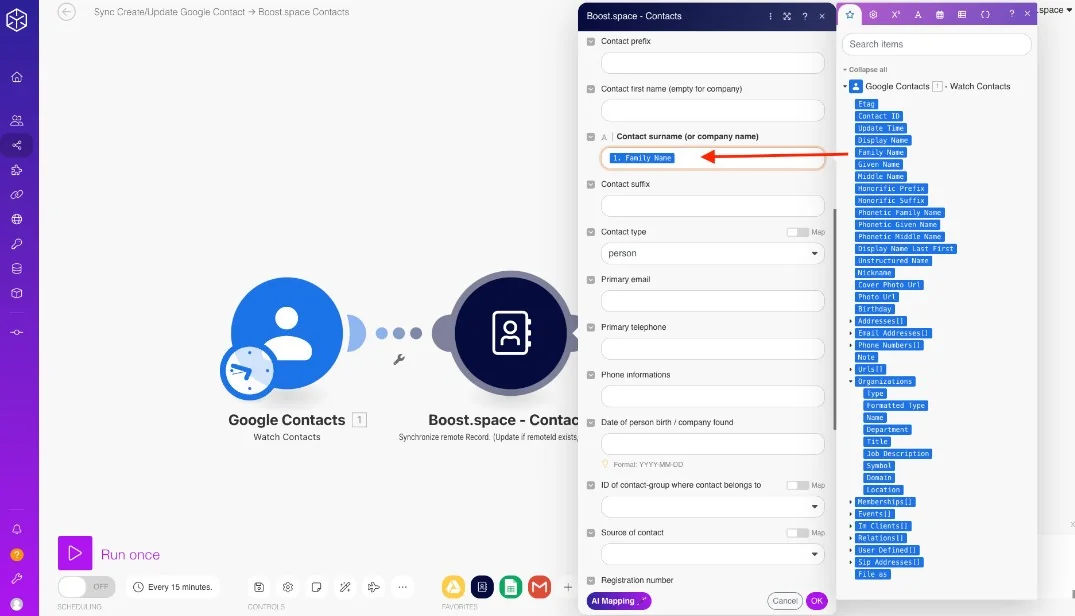Screen dimensions: 1075x616
Task: Click the Save scenario disk icon
Action: tap(259, 587)
